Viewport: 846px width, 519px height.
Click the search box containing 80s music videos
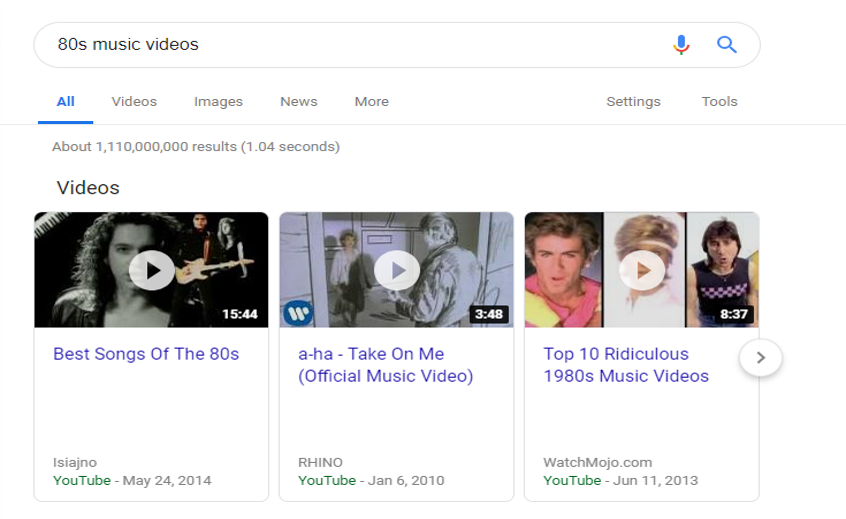click(x=350, y=45)
